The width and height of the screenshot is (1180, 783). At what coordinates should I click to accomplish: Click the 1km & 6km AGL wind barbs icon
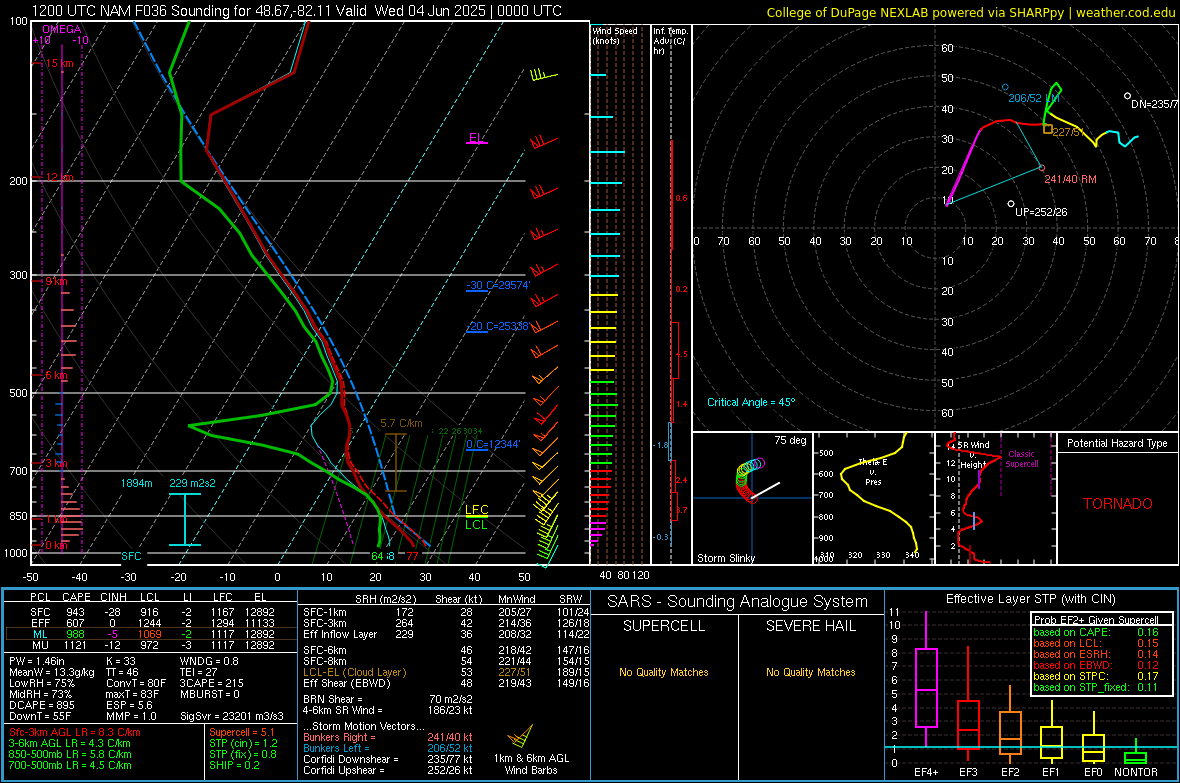pos(520,736)
